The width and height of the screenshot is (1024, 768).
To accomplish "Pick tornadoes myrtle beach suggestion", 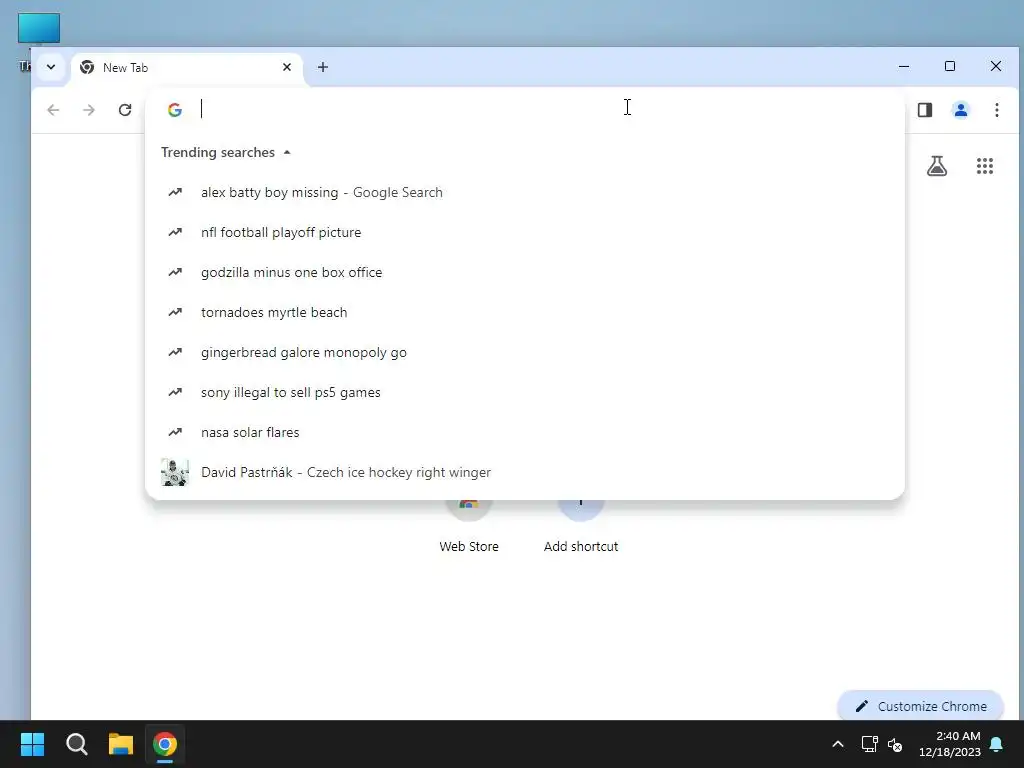I will (524, 312).
